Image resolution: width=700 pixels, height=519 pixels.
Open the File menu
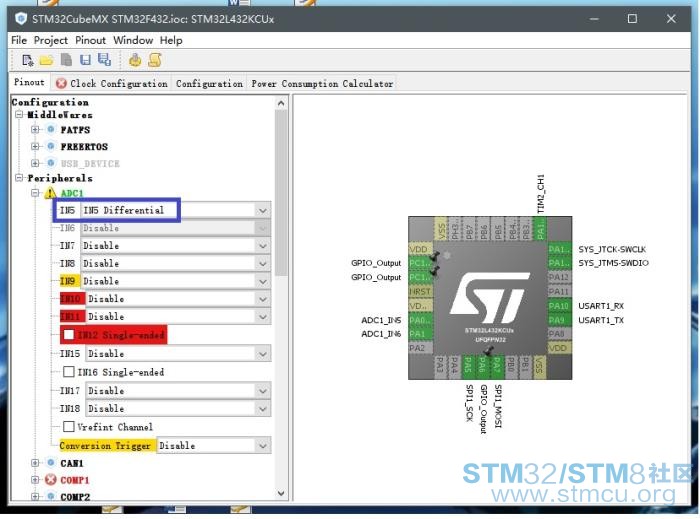click(x=19, y=40)
